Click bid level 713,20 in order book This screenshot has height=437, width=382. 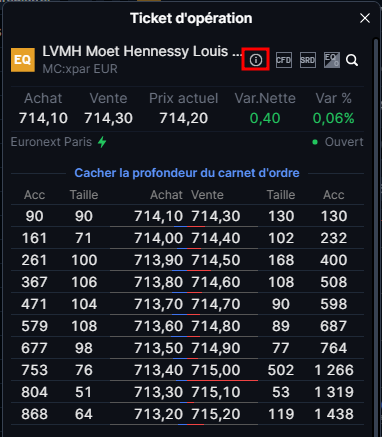(x=159, y=414)
